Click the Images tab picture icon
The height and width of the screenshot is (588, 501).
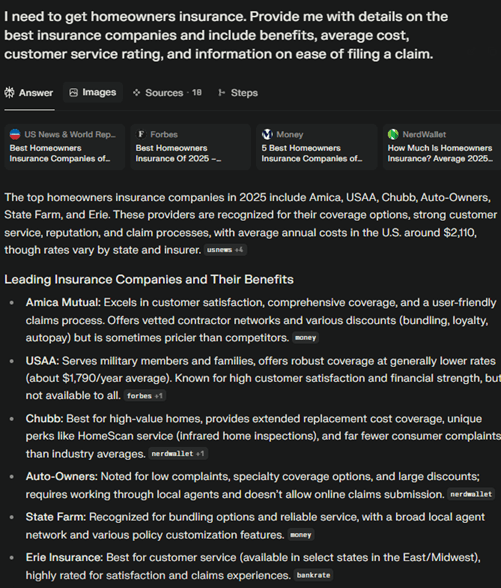tap(74, 92)
